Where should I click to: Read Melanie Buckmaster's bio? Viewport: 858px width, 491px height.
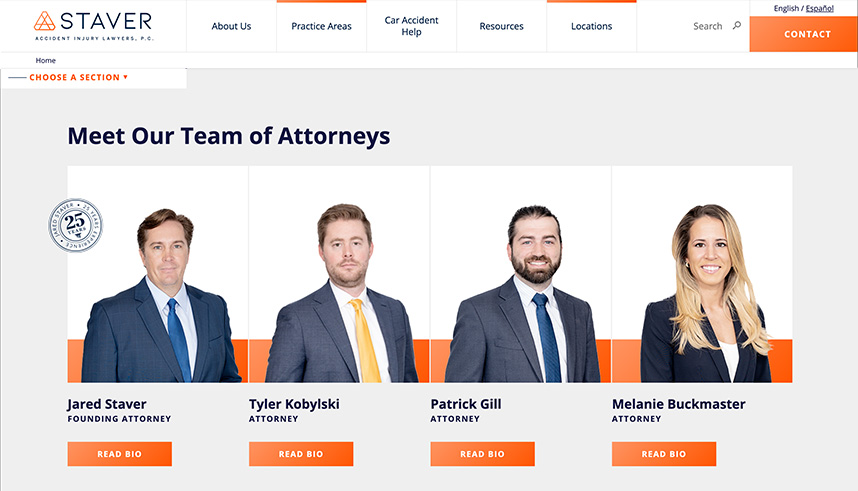click(x=664, y=454)
